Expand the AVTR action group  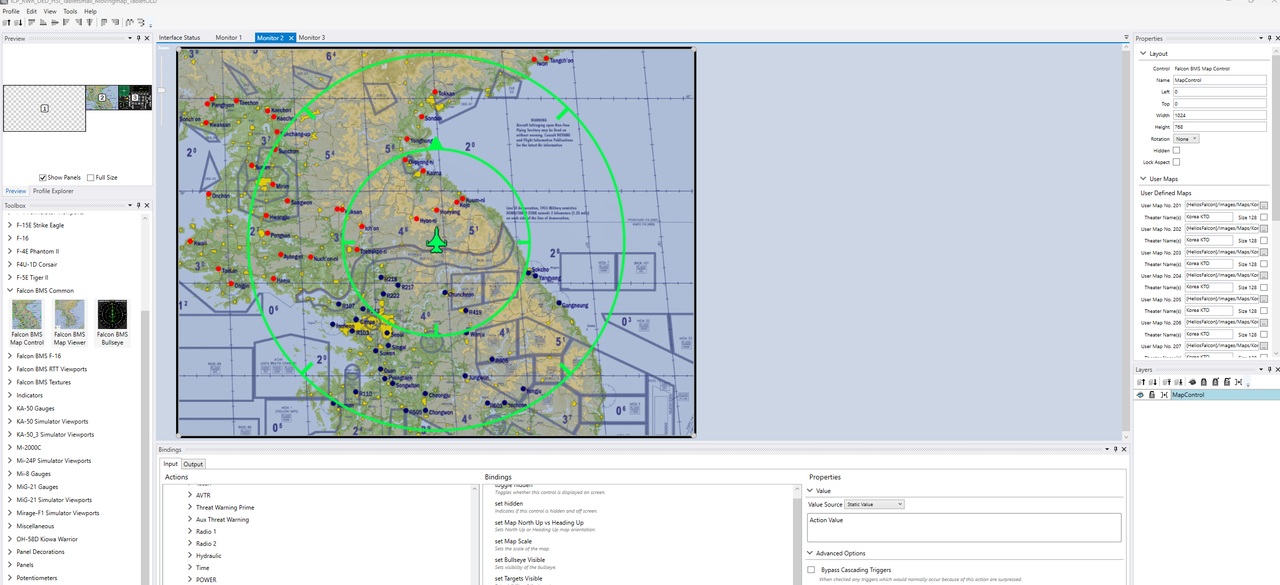190,495
